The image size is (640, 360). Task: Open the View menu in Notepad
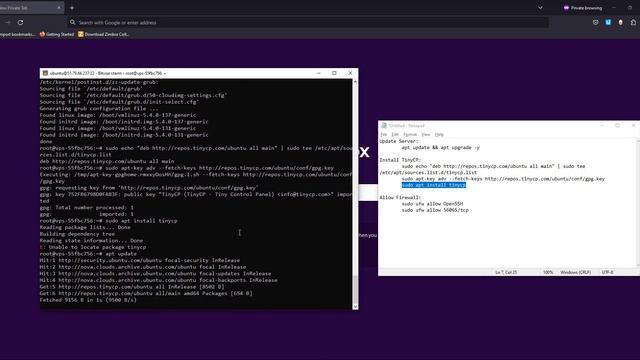pyautogui.click(x=426, y=134)
